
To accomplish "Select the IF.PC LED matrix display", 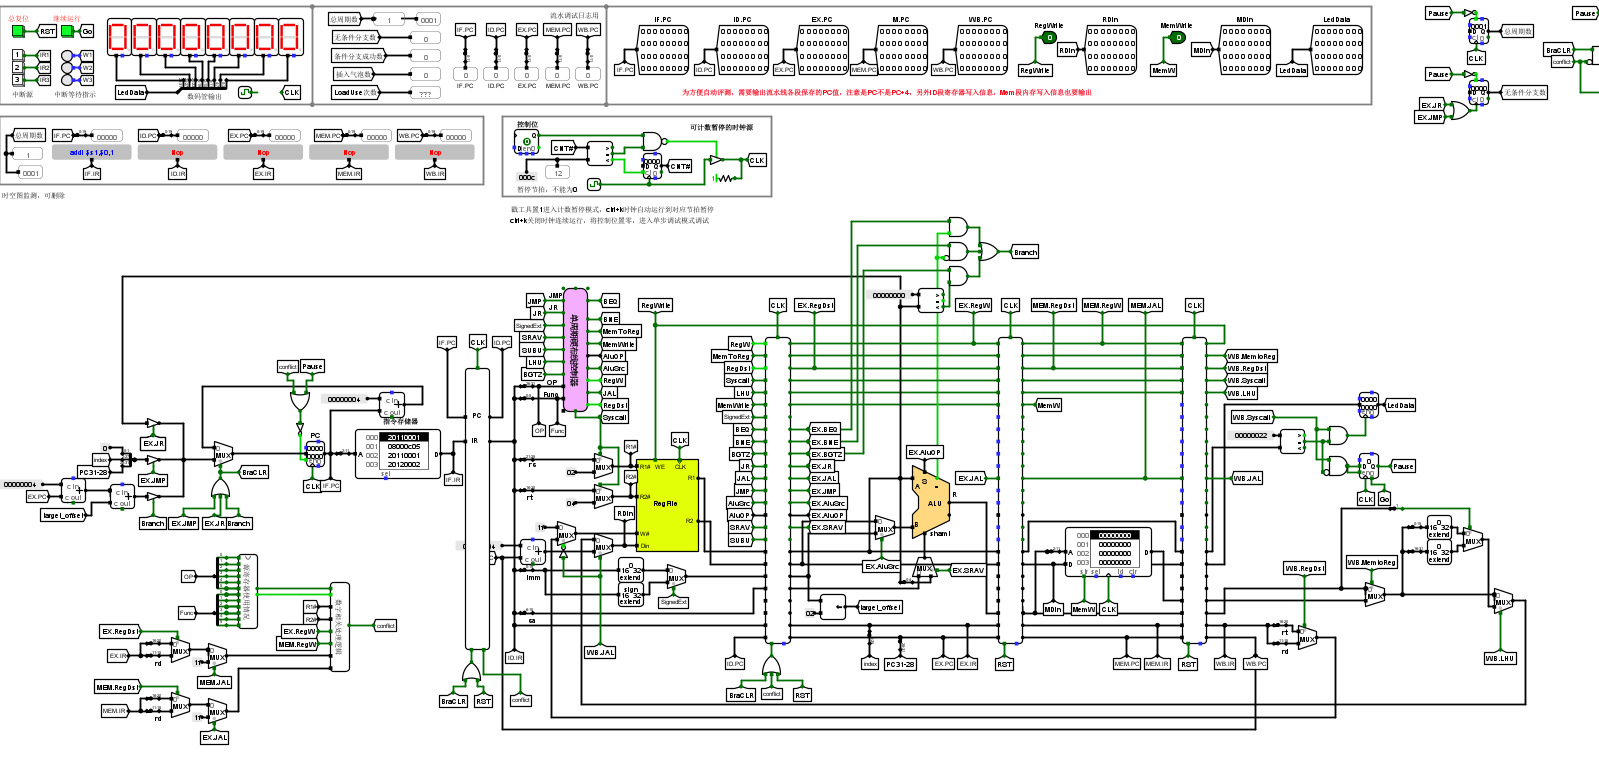I will click(x=664, y=50).
